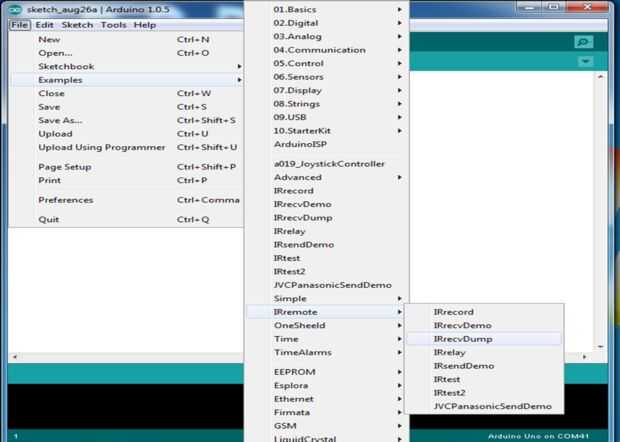Open the tab options dropdown arrow
Screen dimensions: 620x442
[585, 61]
